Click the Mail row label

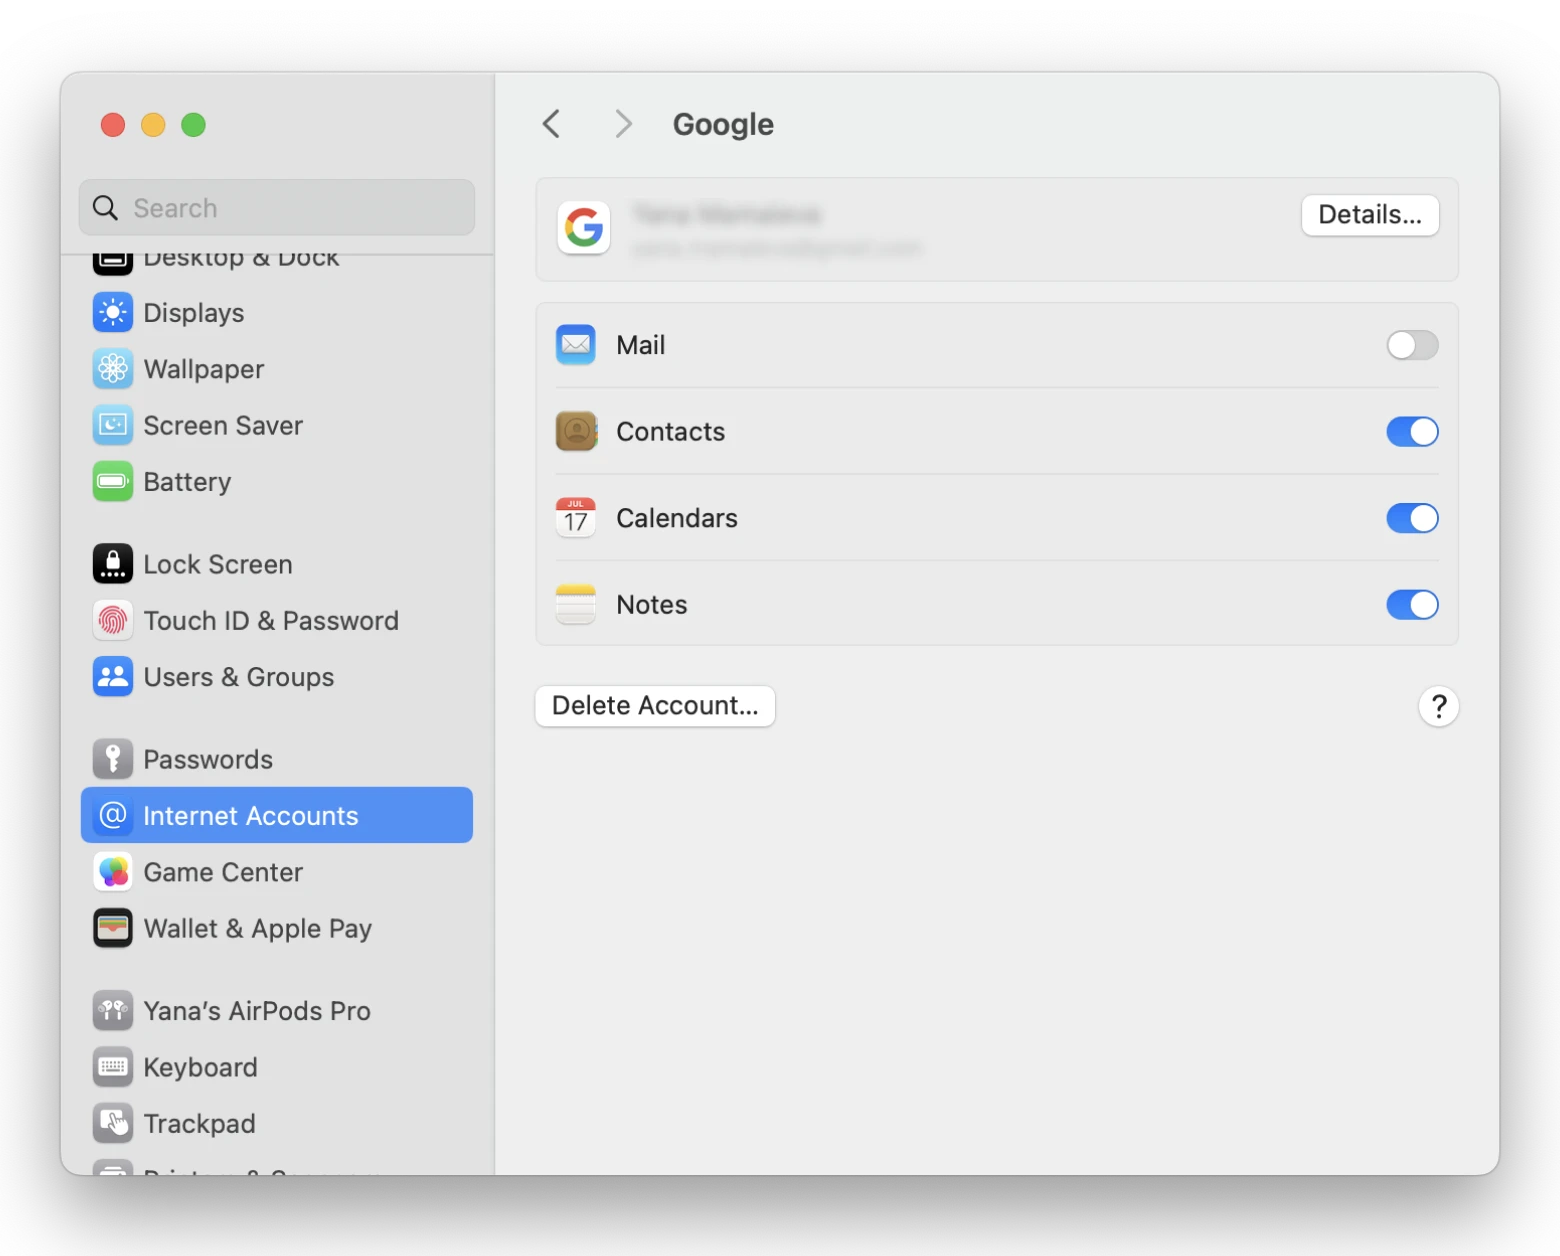click(640, 345)
